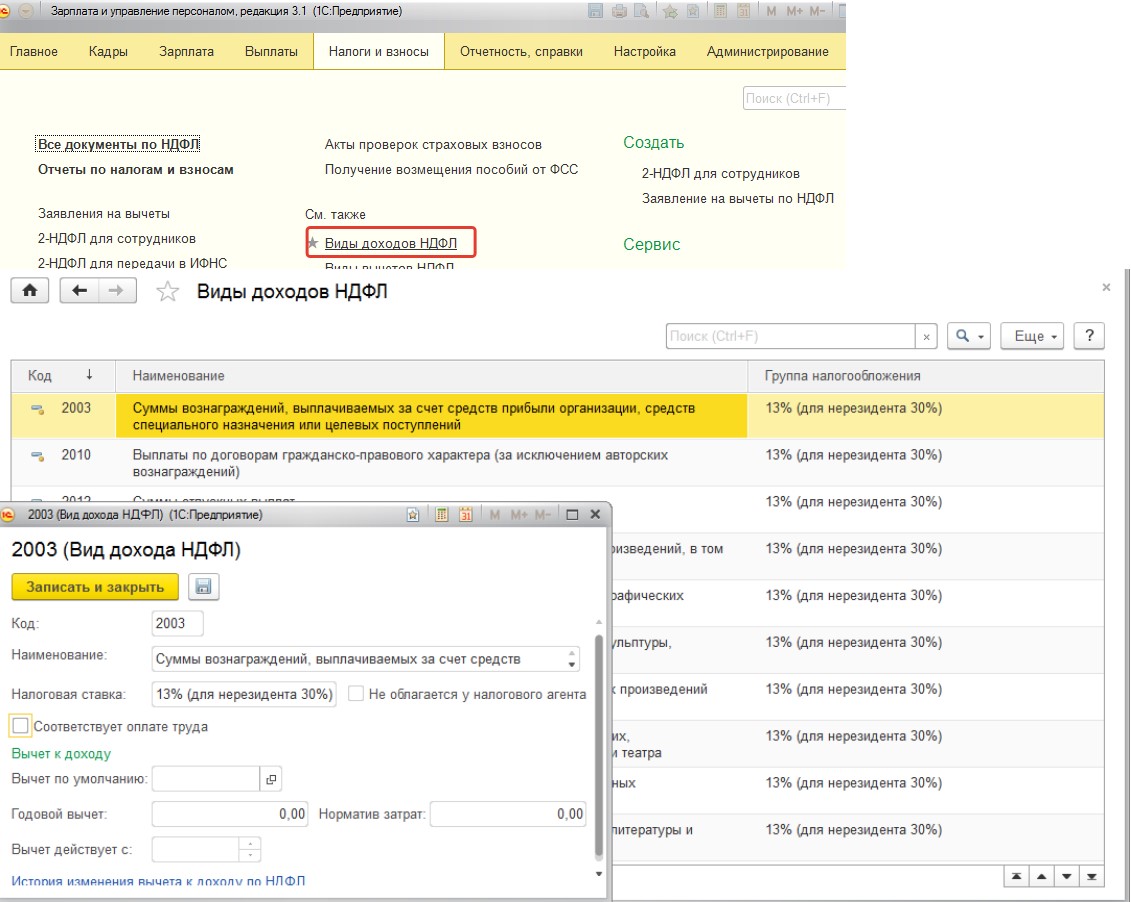Click M- in main title bar
1131x902 pixels.
click(x=817, y=11)
